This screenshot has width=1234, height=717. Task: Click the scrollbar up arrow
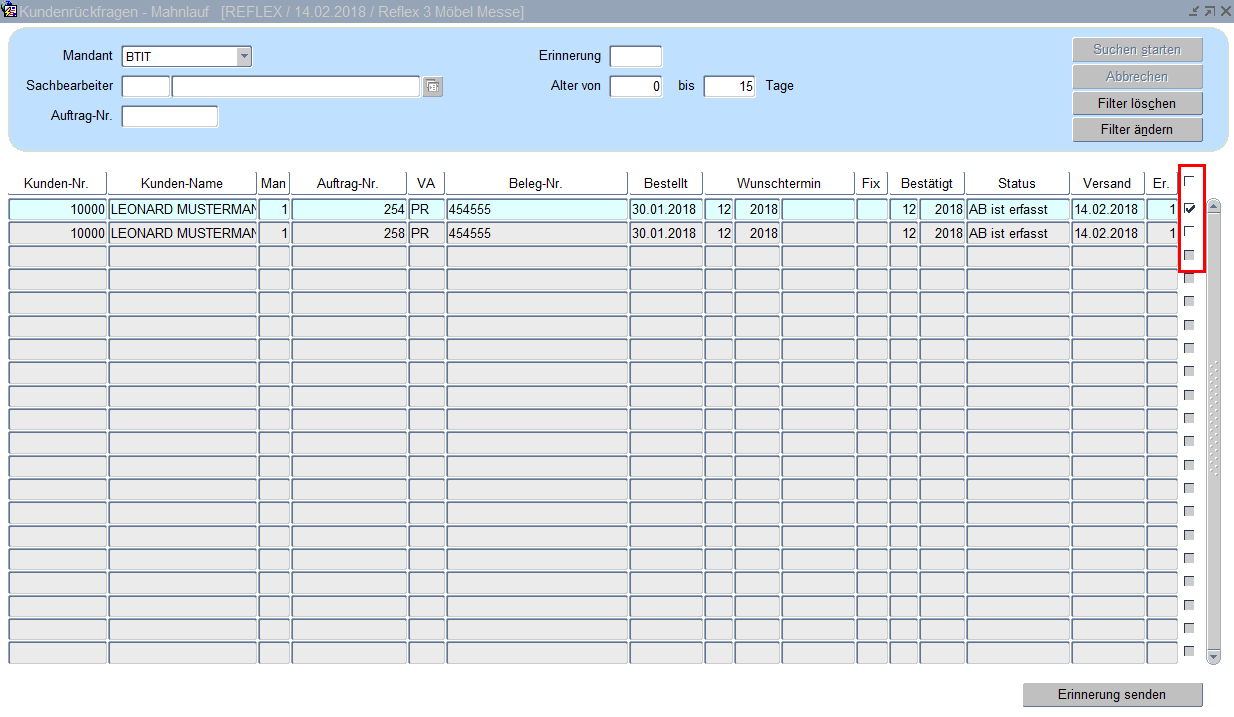point(1214,207)
